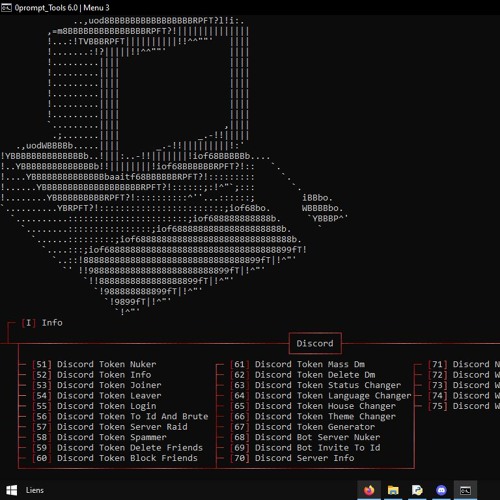
Task: Click entry 70 Discord Server Info
Action: [x=292, y=458]
